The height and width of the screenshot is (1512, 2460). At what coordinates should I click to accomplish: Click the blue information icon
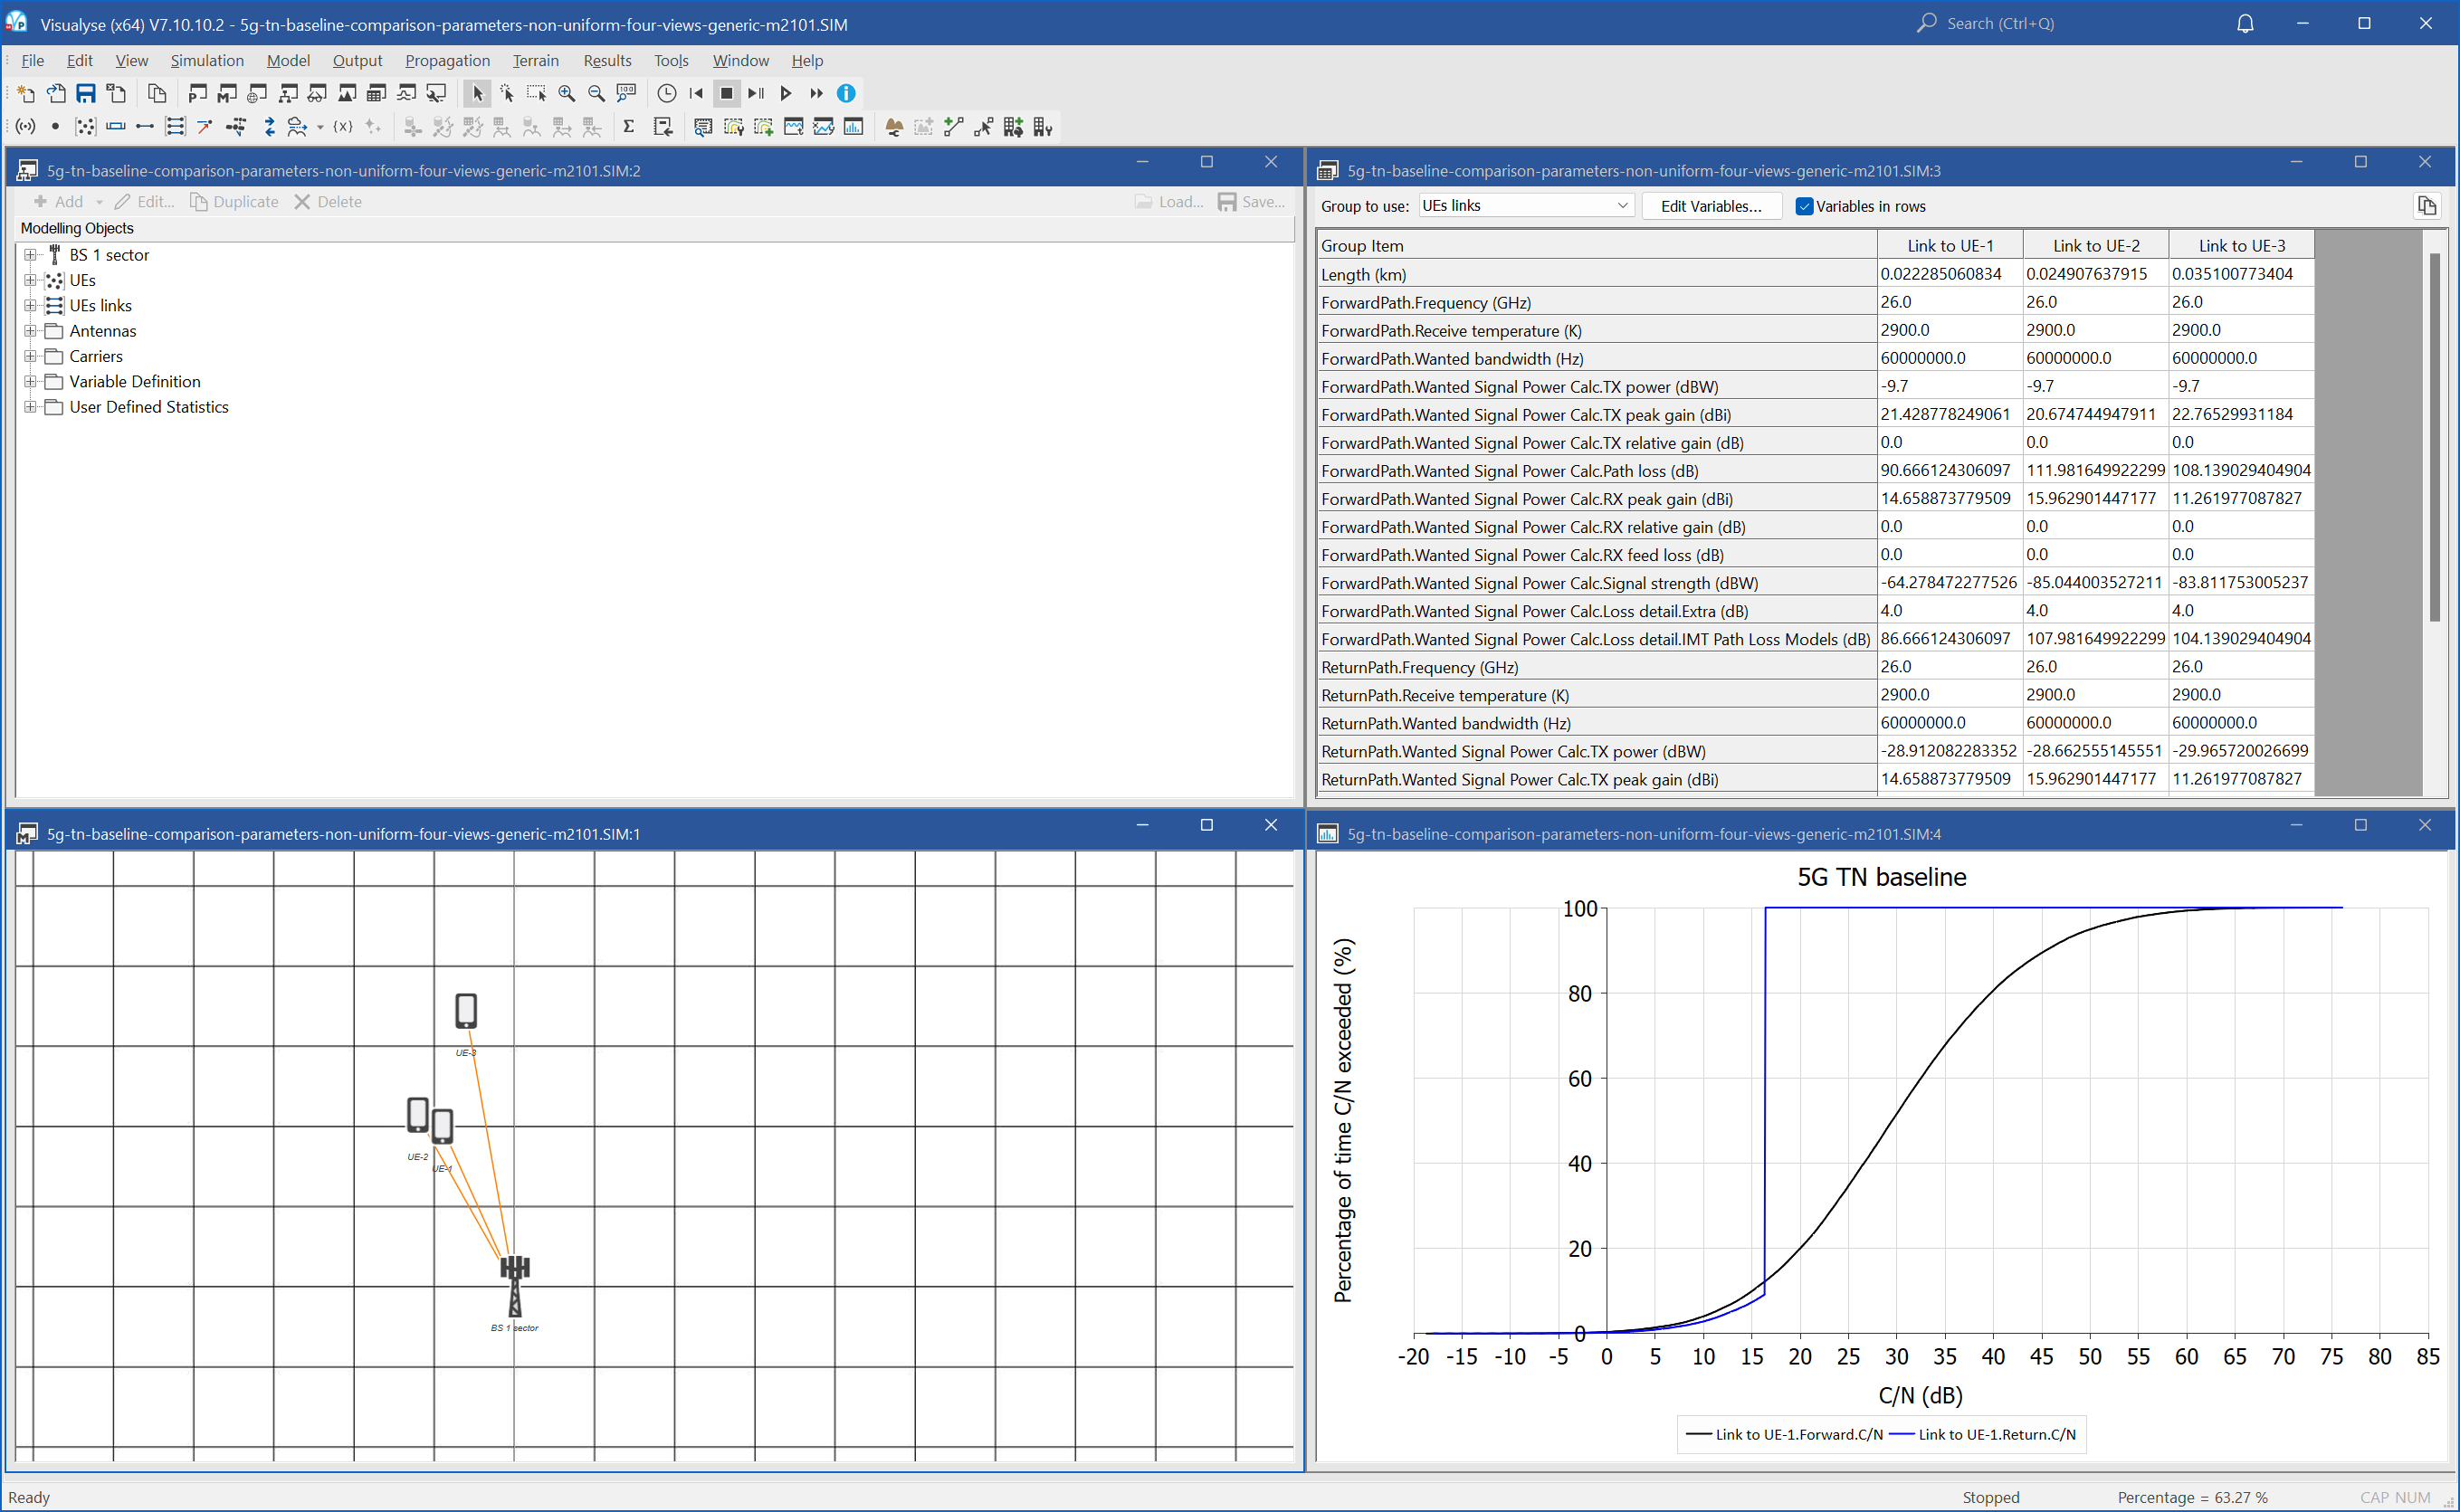pos(846,93)
